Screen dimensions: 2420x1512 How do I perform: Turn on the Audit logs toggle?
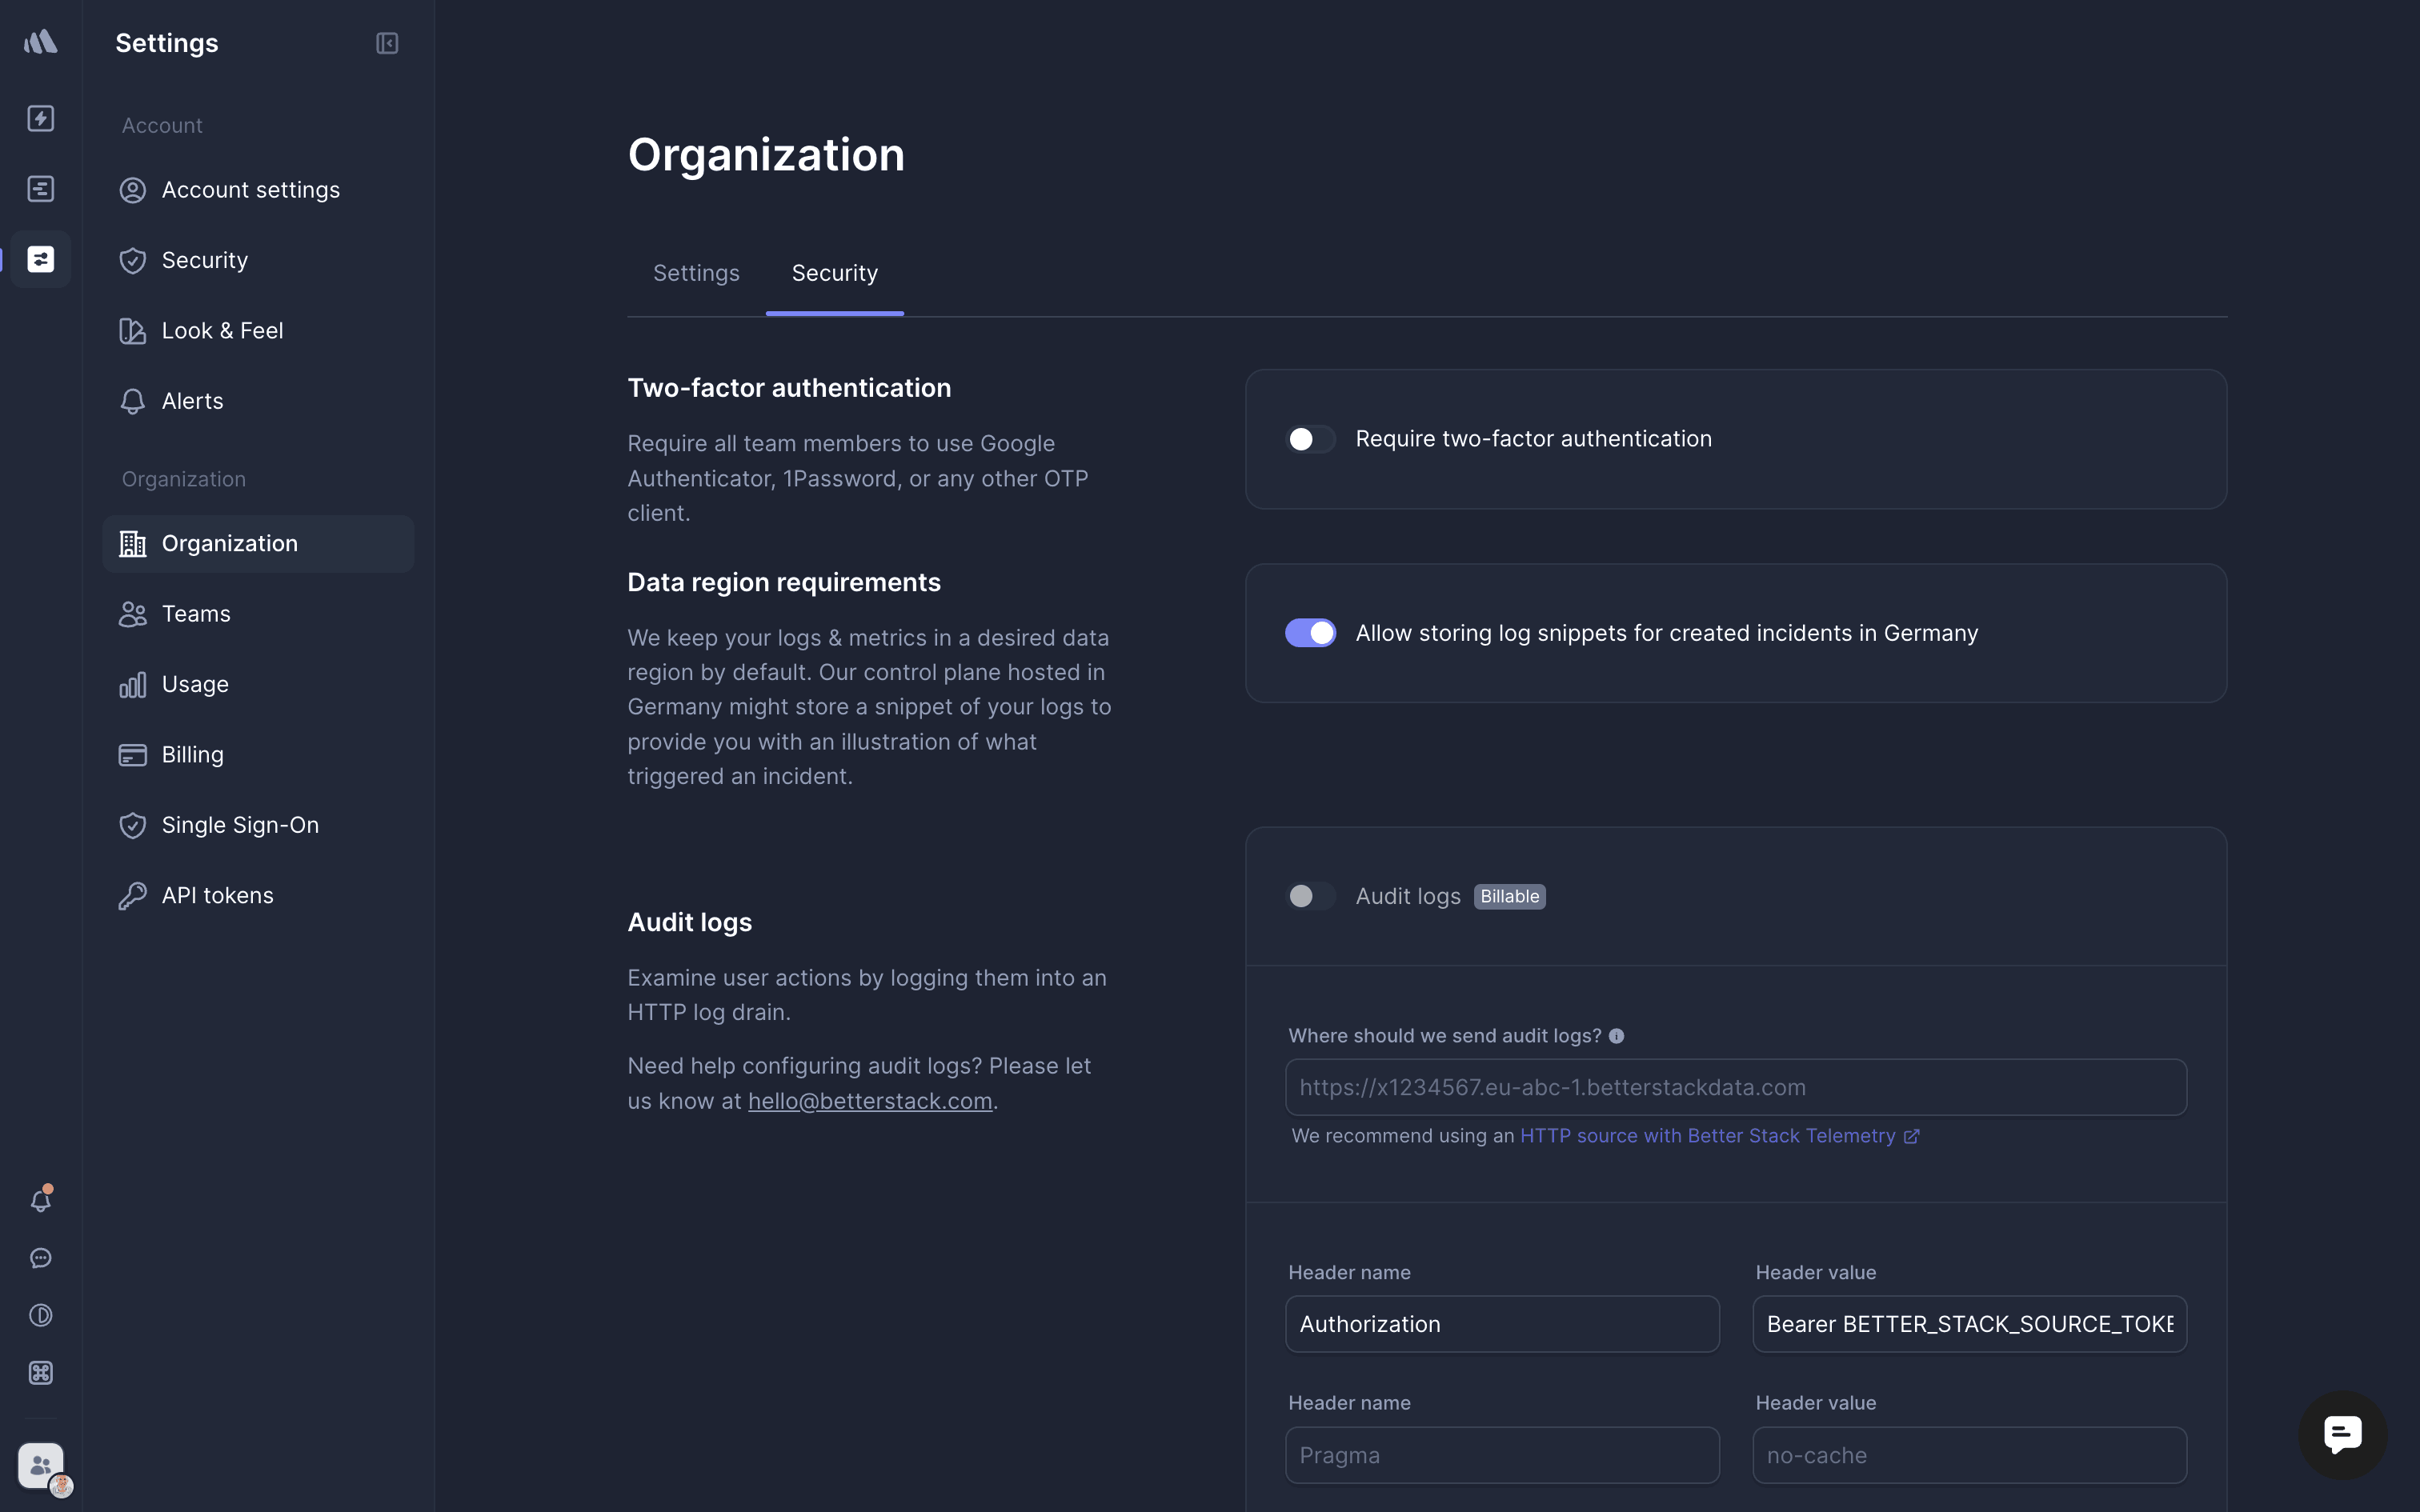click(x=1310, y=896)
